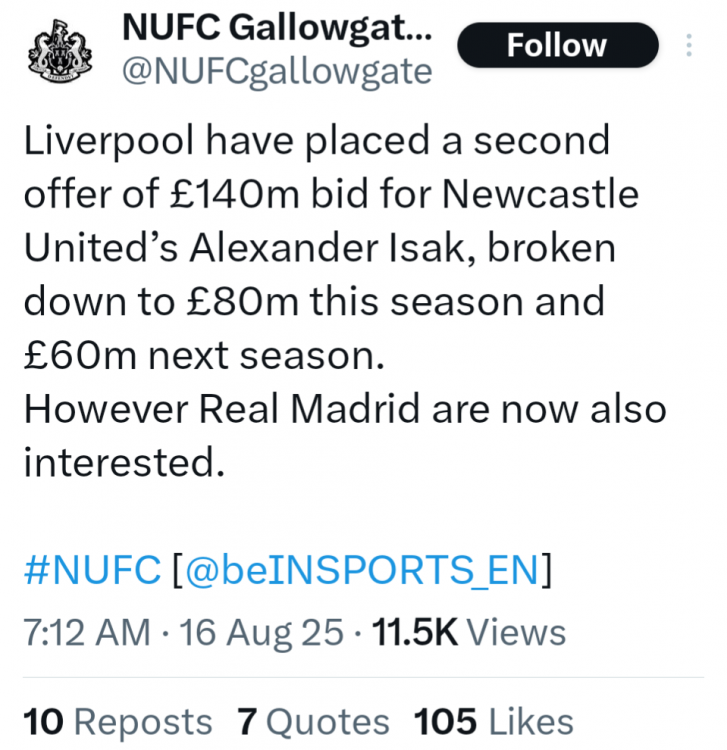The width and height of the screenshot is (727, 750).
Task: Open the #NUFC hashtag
Action: (x=91, y=571)
